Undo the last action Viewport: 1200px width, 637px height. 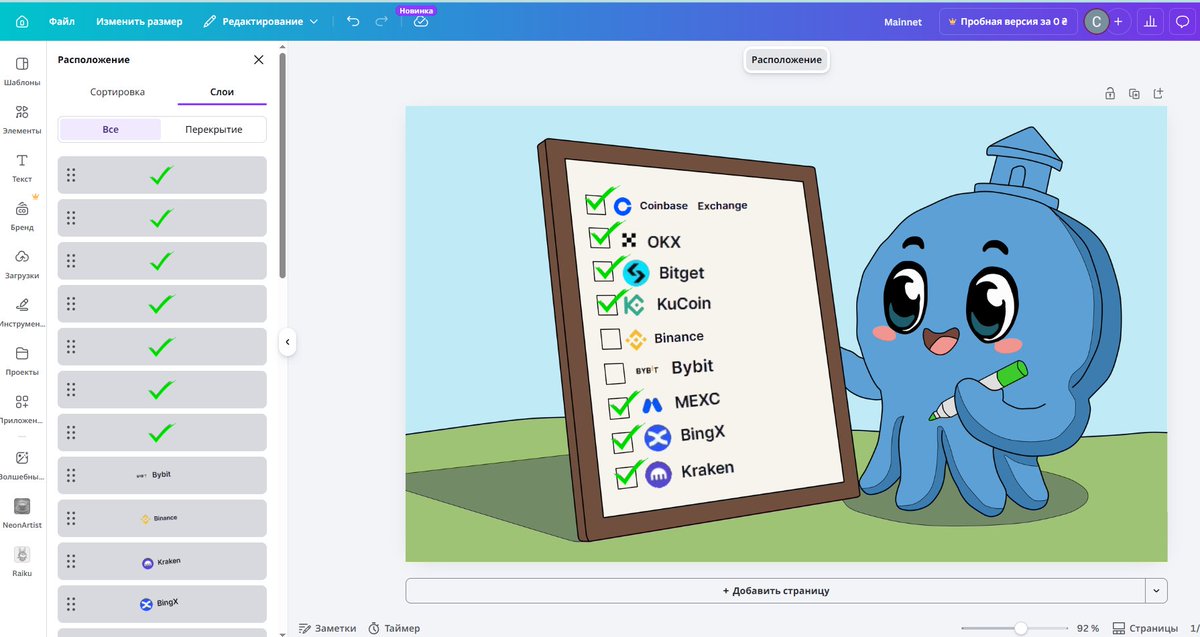(353, 21)
